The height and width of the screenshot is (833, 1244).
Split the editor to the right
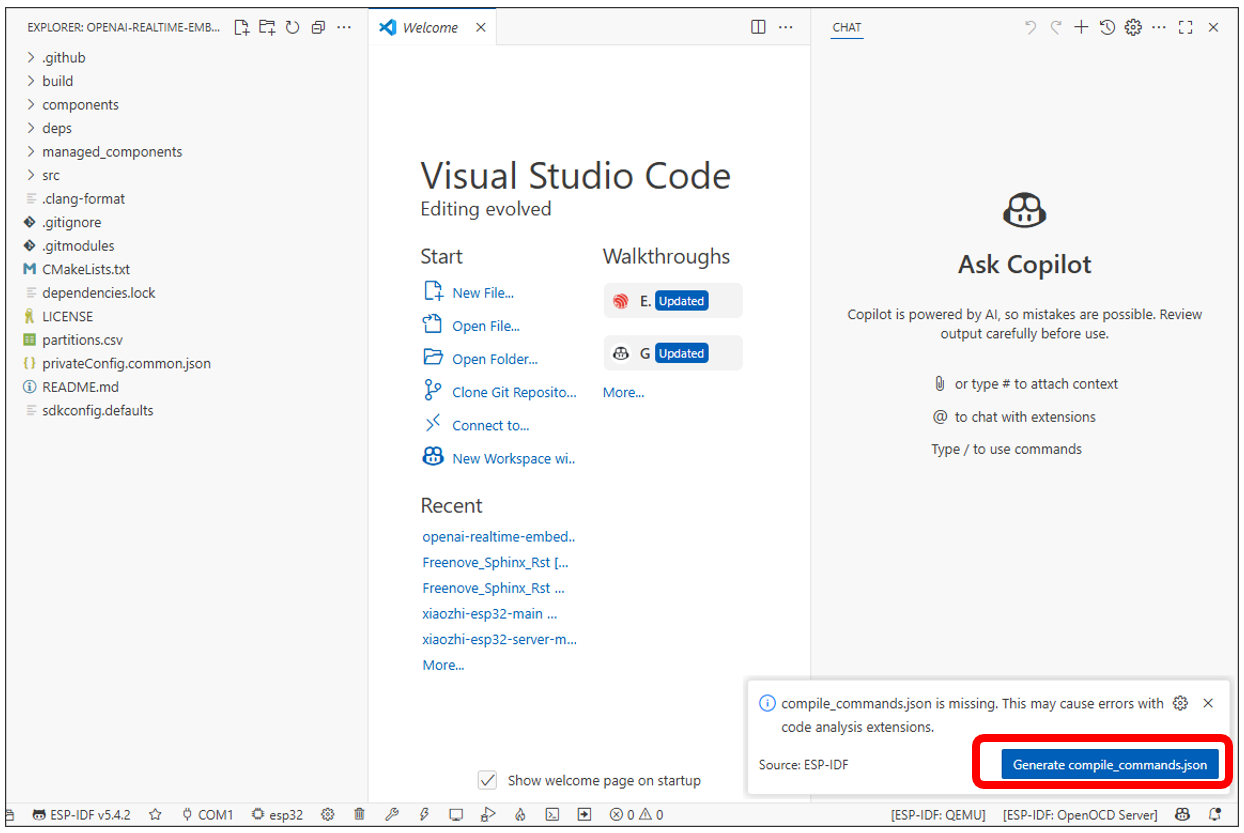point(759,27)
